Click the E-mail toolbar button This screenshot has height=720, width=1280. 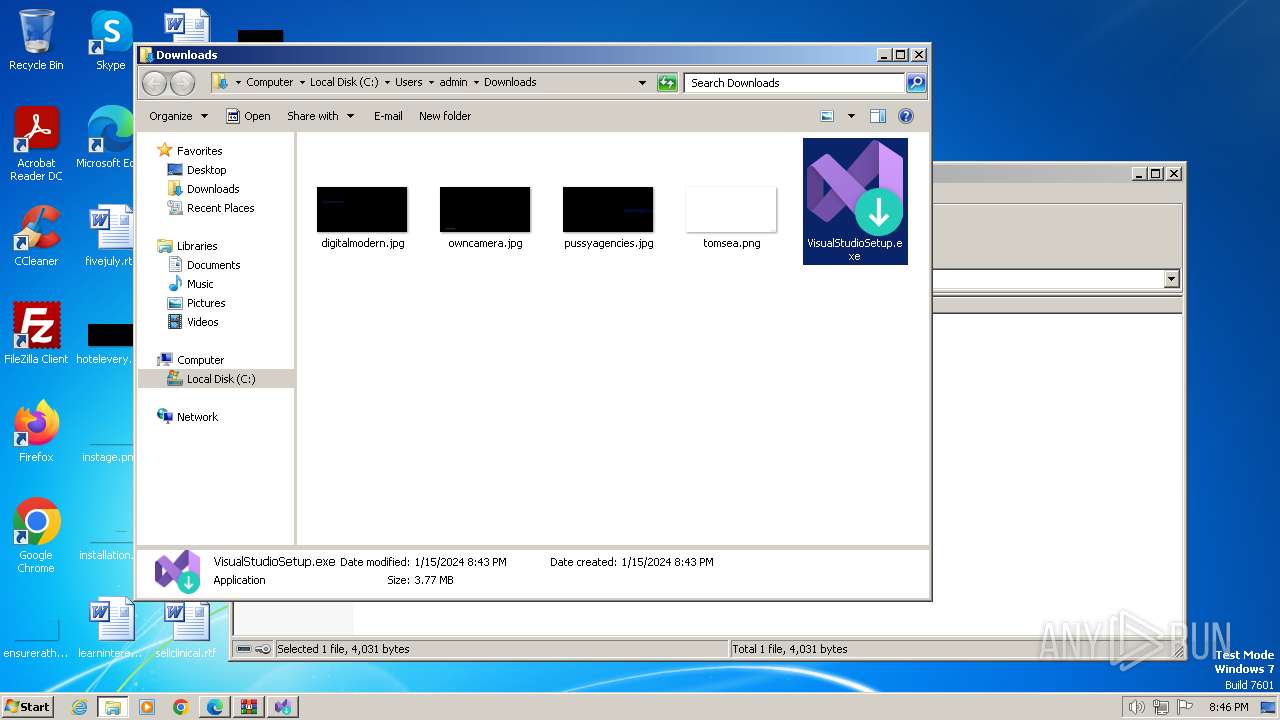tap(388, 116)
